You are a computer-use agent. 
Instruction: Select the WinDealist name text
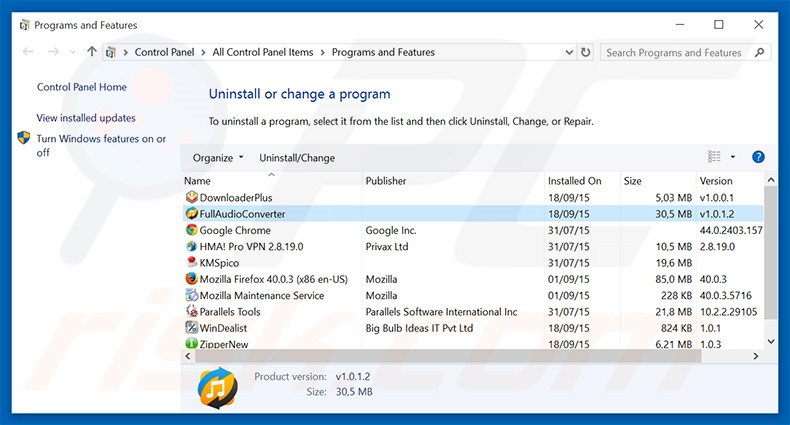point(223,328)
